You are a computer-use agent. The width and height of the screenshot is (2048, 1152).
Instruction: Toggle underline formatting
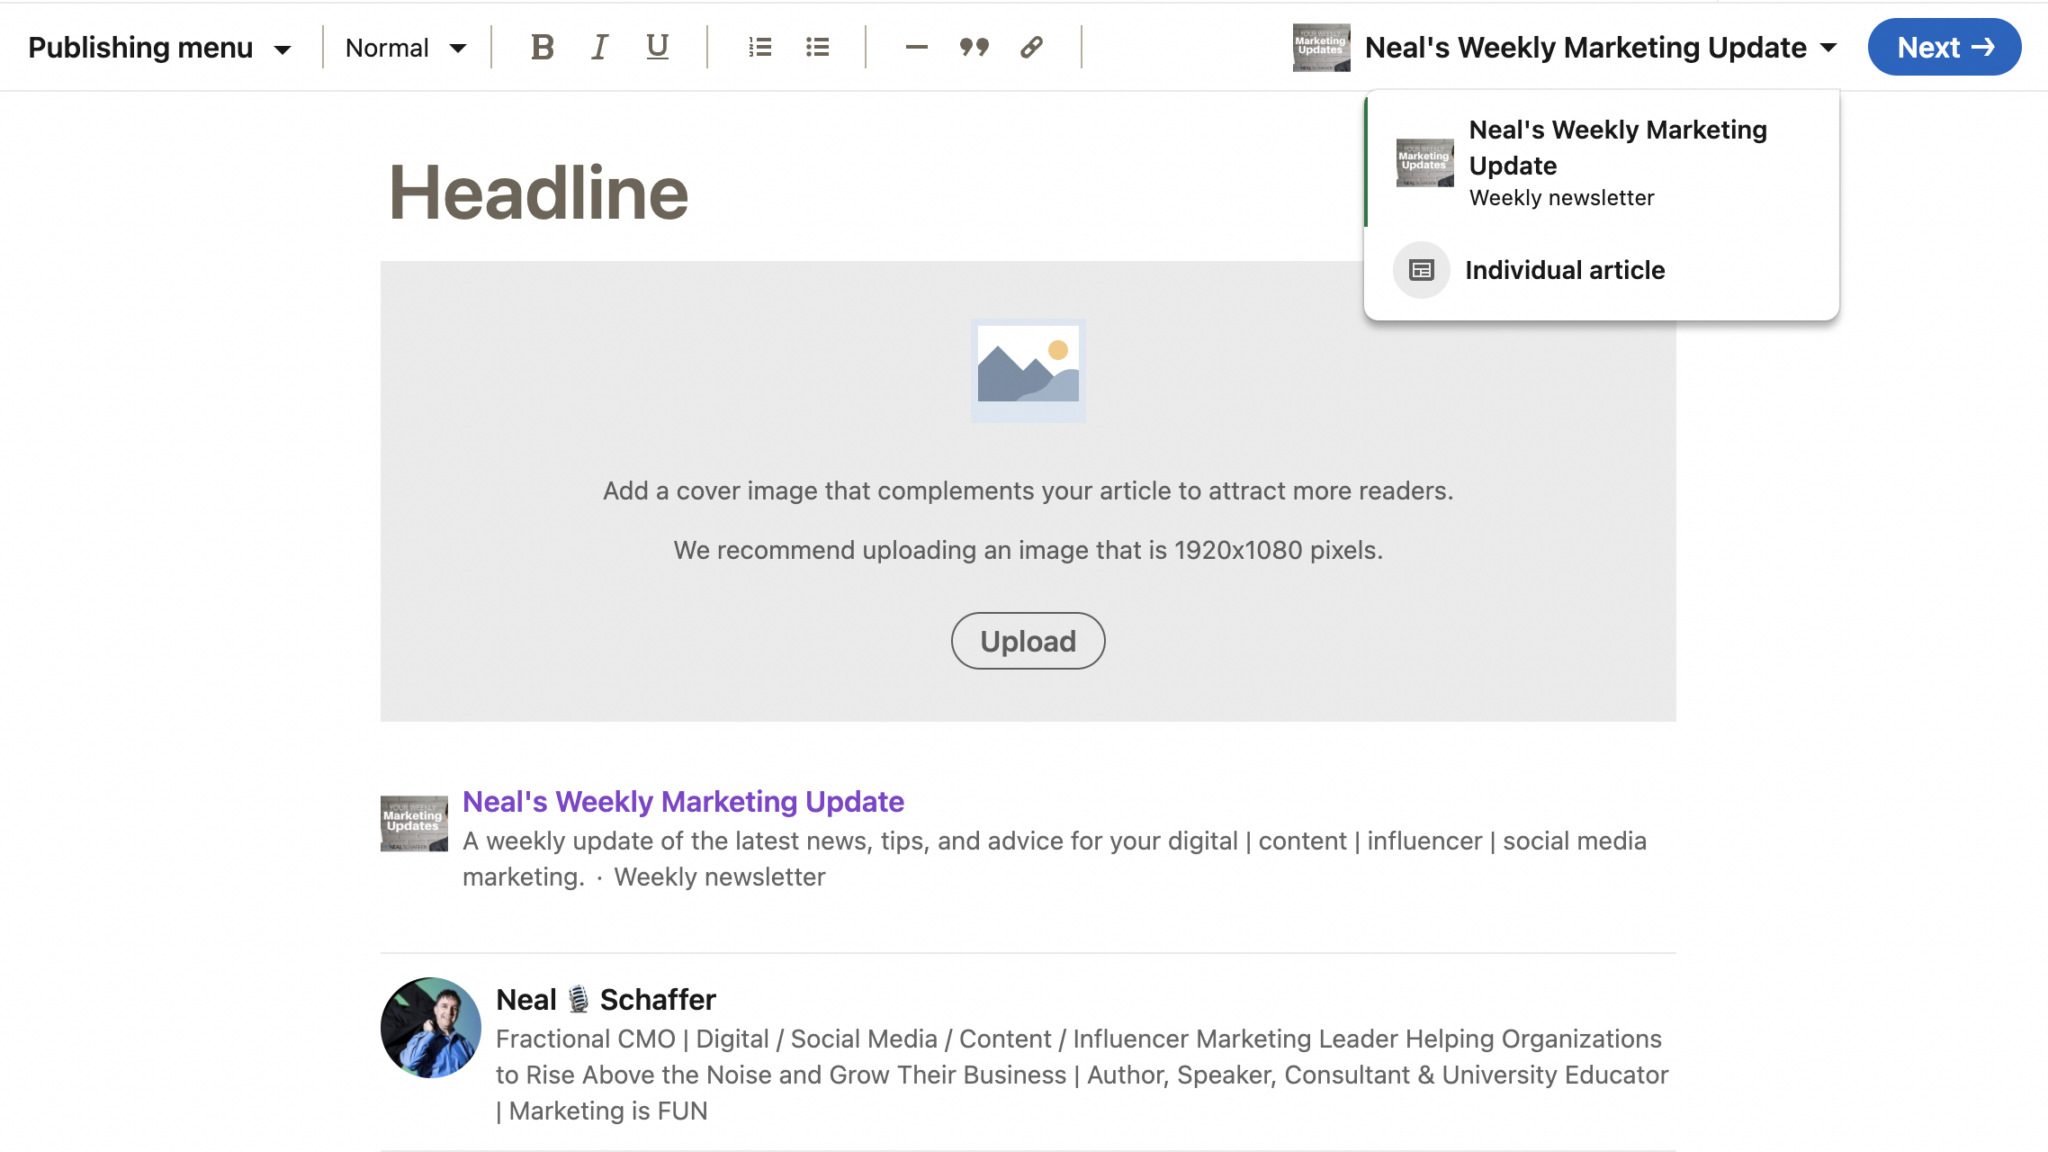point(657,47)
